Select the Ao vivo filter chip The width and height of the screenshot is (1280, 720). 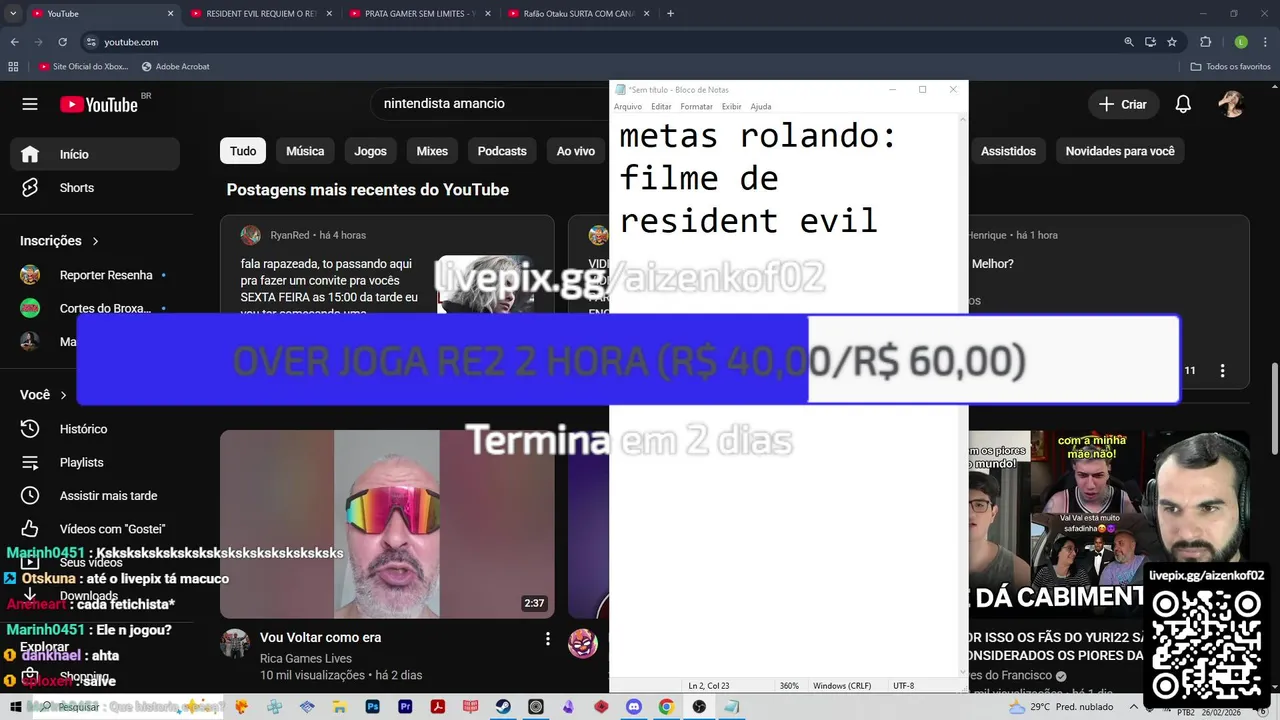coord(576,151)
